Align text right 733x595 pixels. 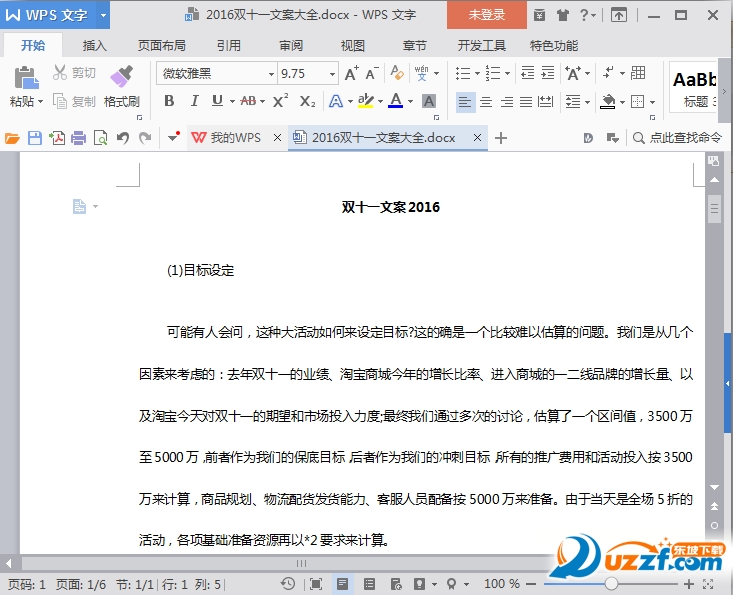tap(506, 101)
